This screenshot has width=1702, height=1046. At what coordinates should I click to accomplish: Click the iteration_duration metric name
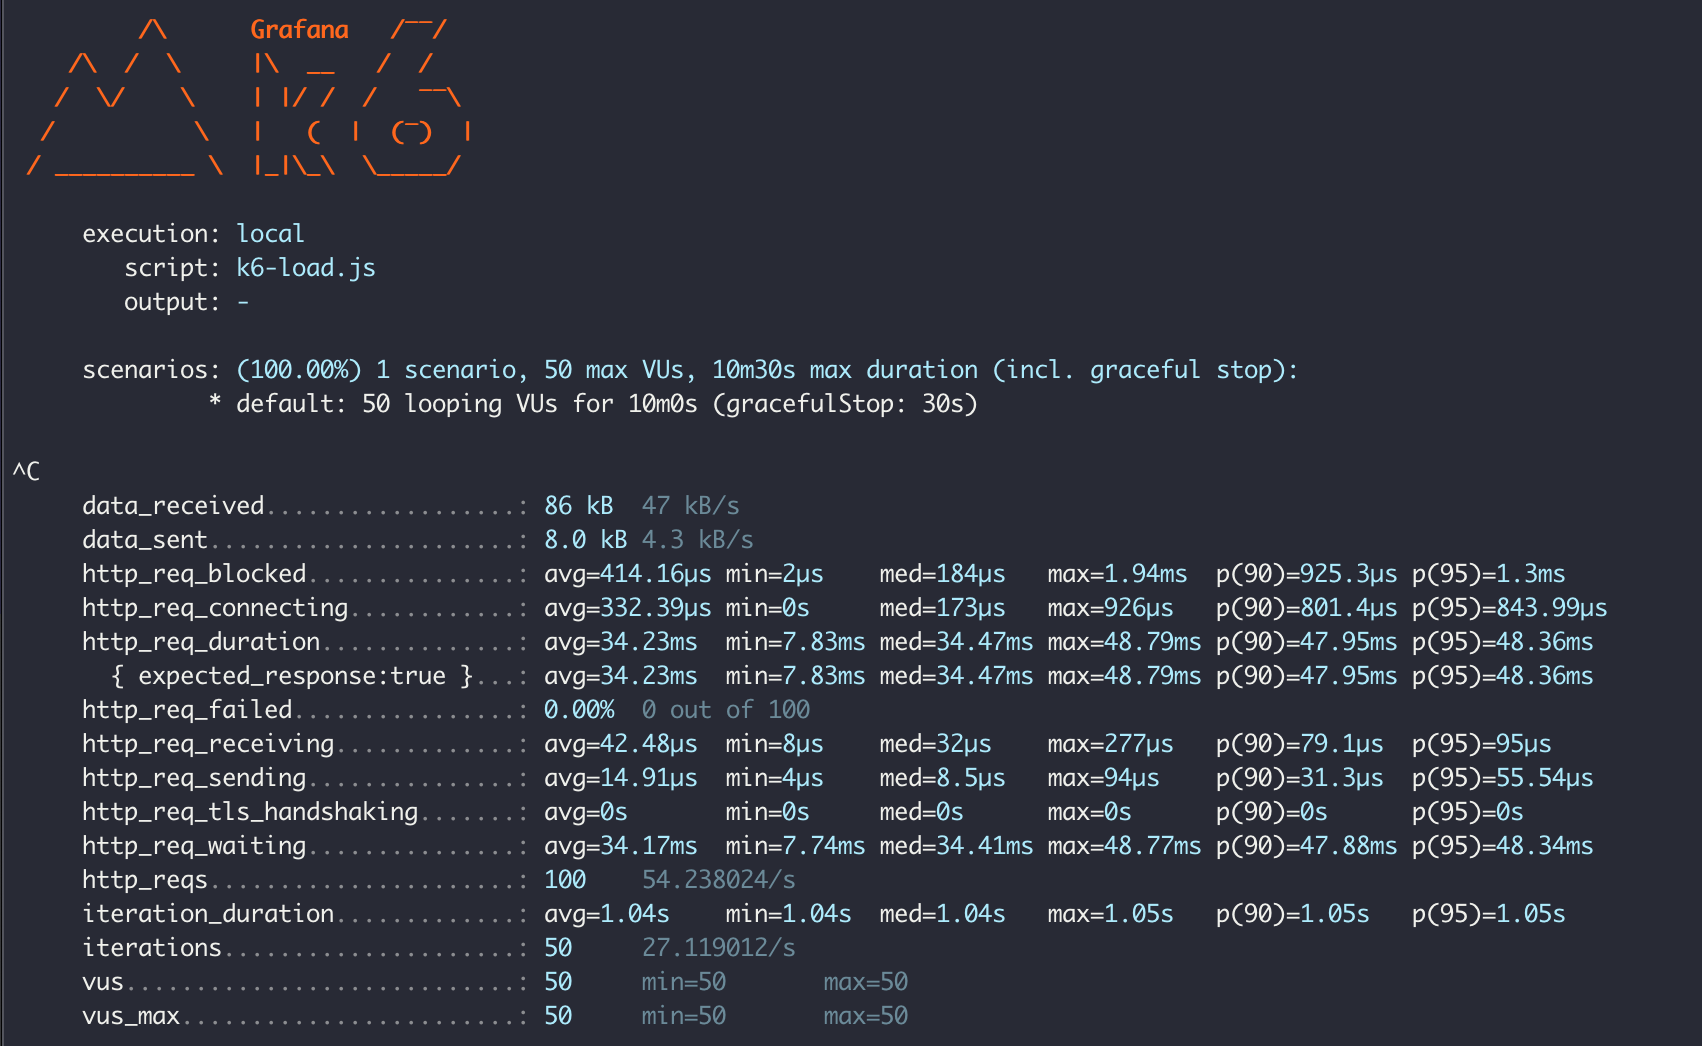[208, 914]
